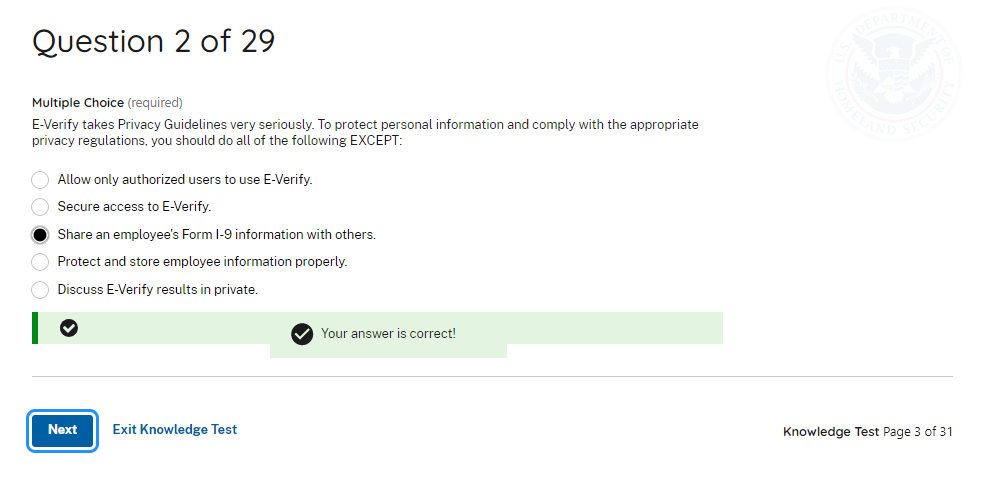Click the "Protect and store employee information properly." label text
Viewport: 983px width, 479px height.
(202, 262)
